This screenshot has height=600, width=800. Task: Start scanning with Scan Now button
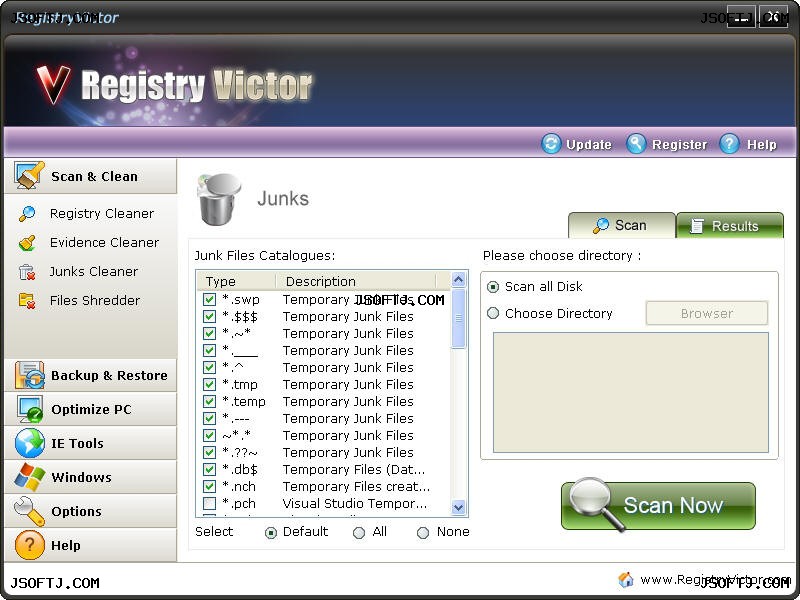(658, 506)
